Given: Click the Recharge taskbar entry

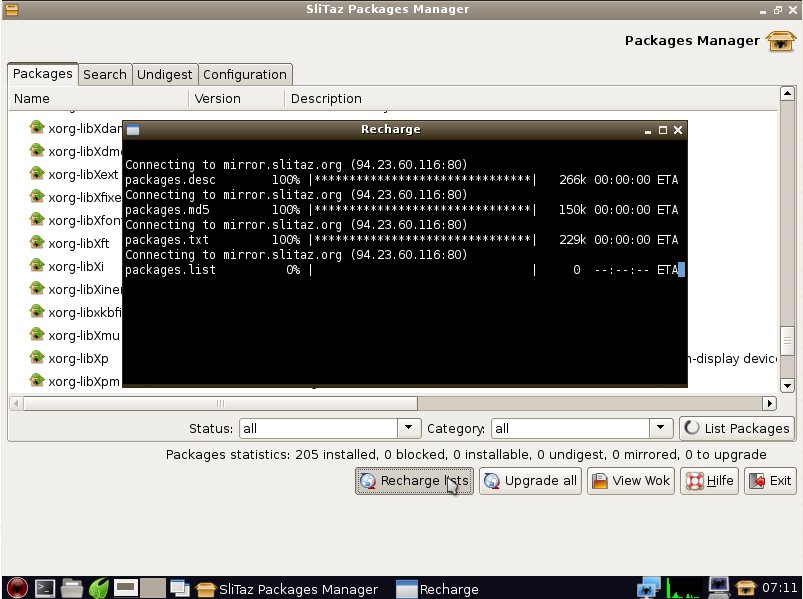Looking at the screenshot, I should point(438,589).
